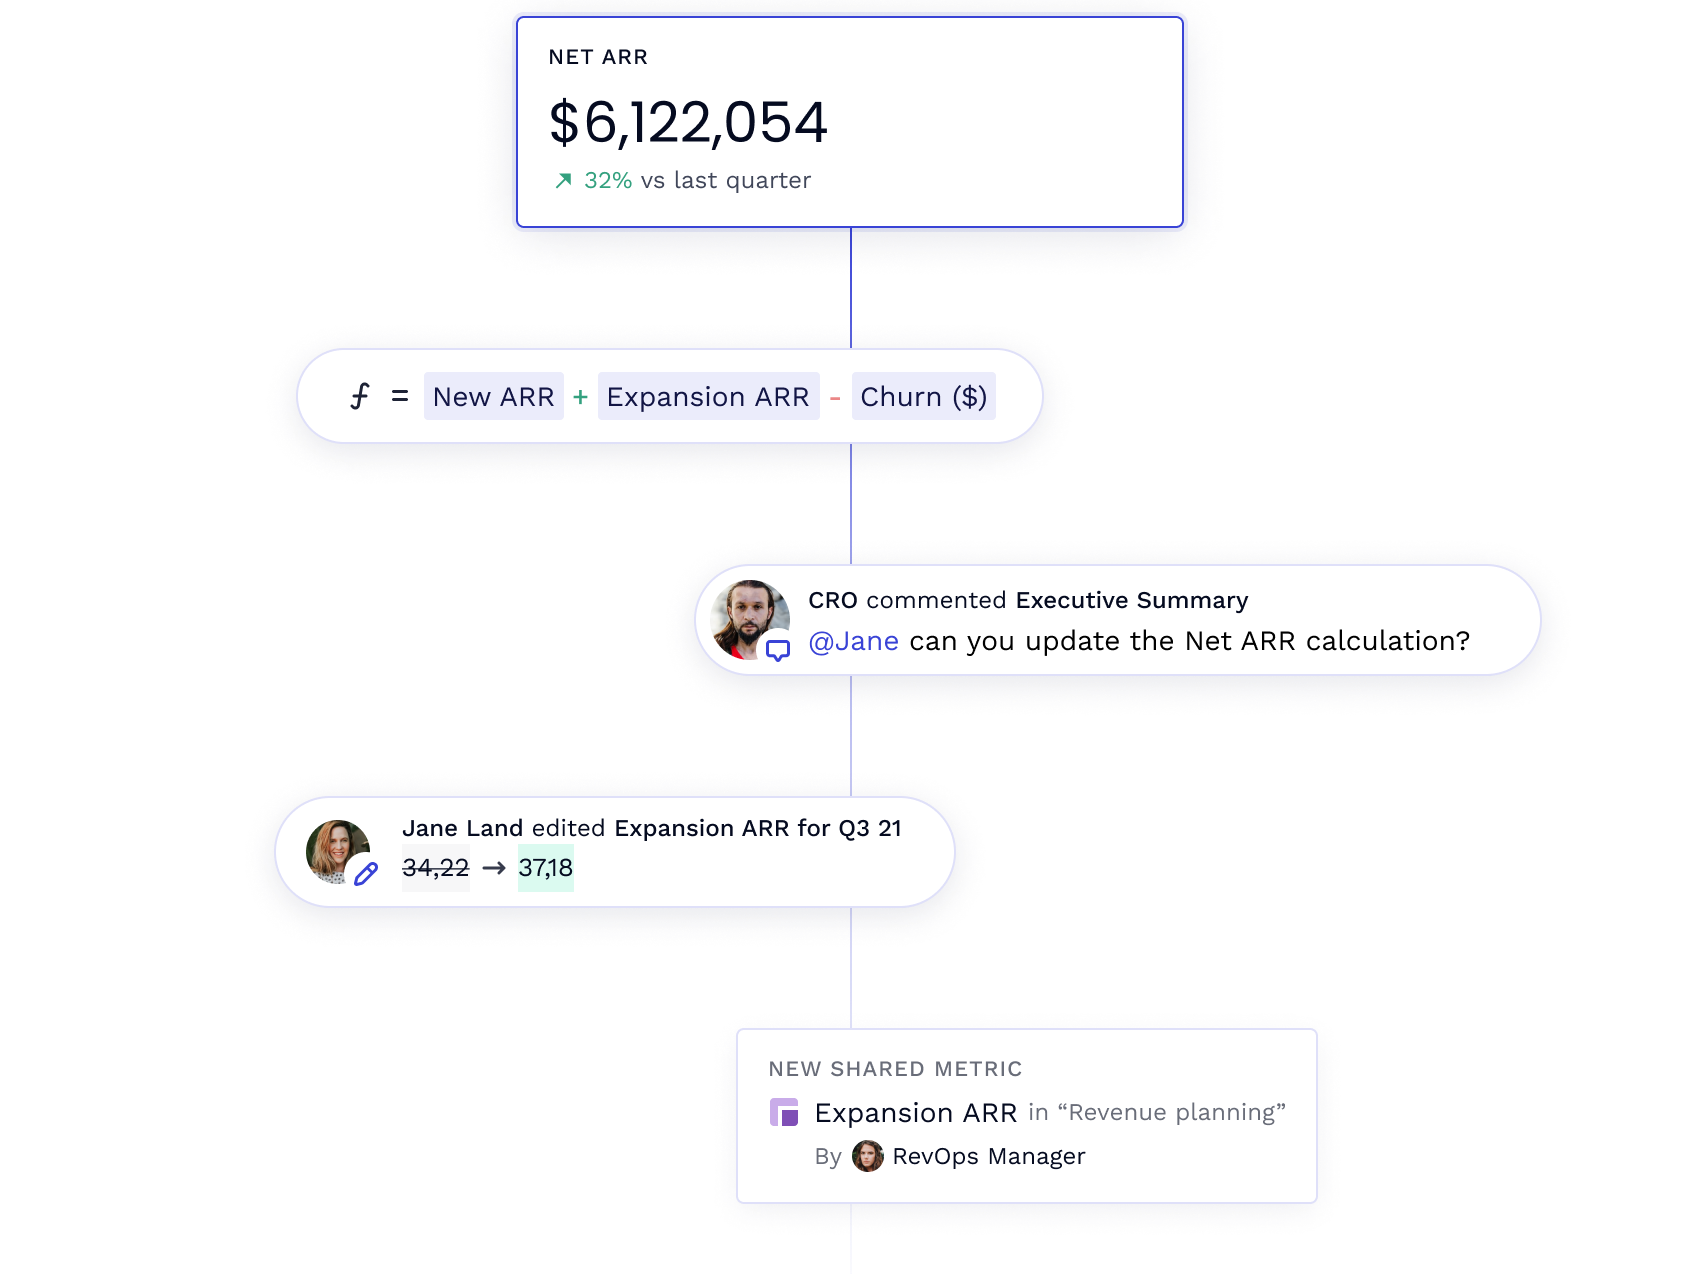Select the New ARR formula chip
The image size is (1700, 1274).
pyautogui.click(x=493, y=397)
